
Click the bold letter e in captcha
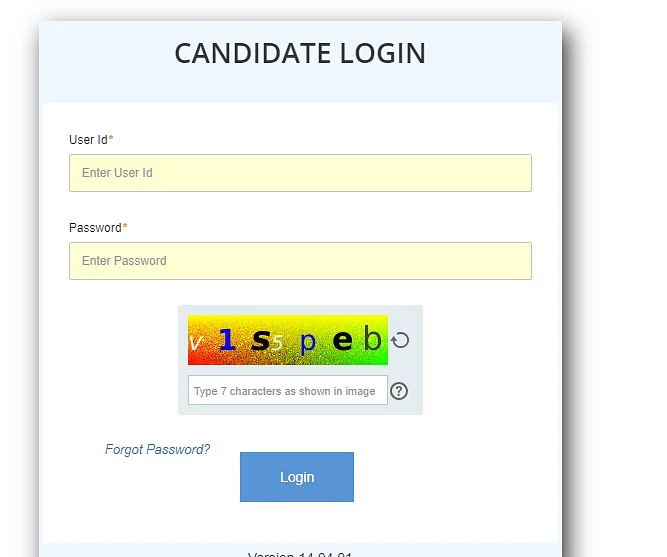342,341
